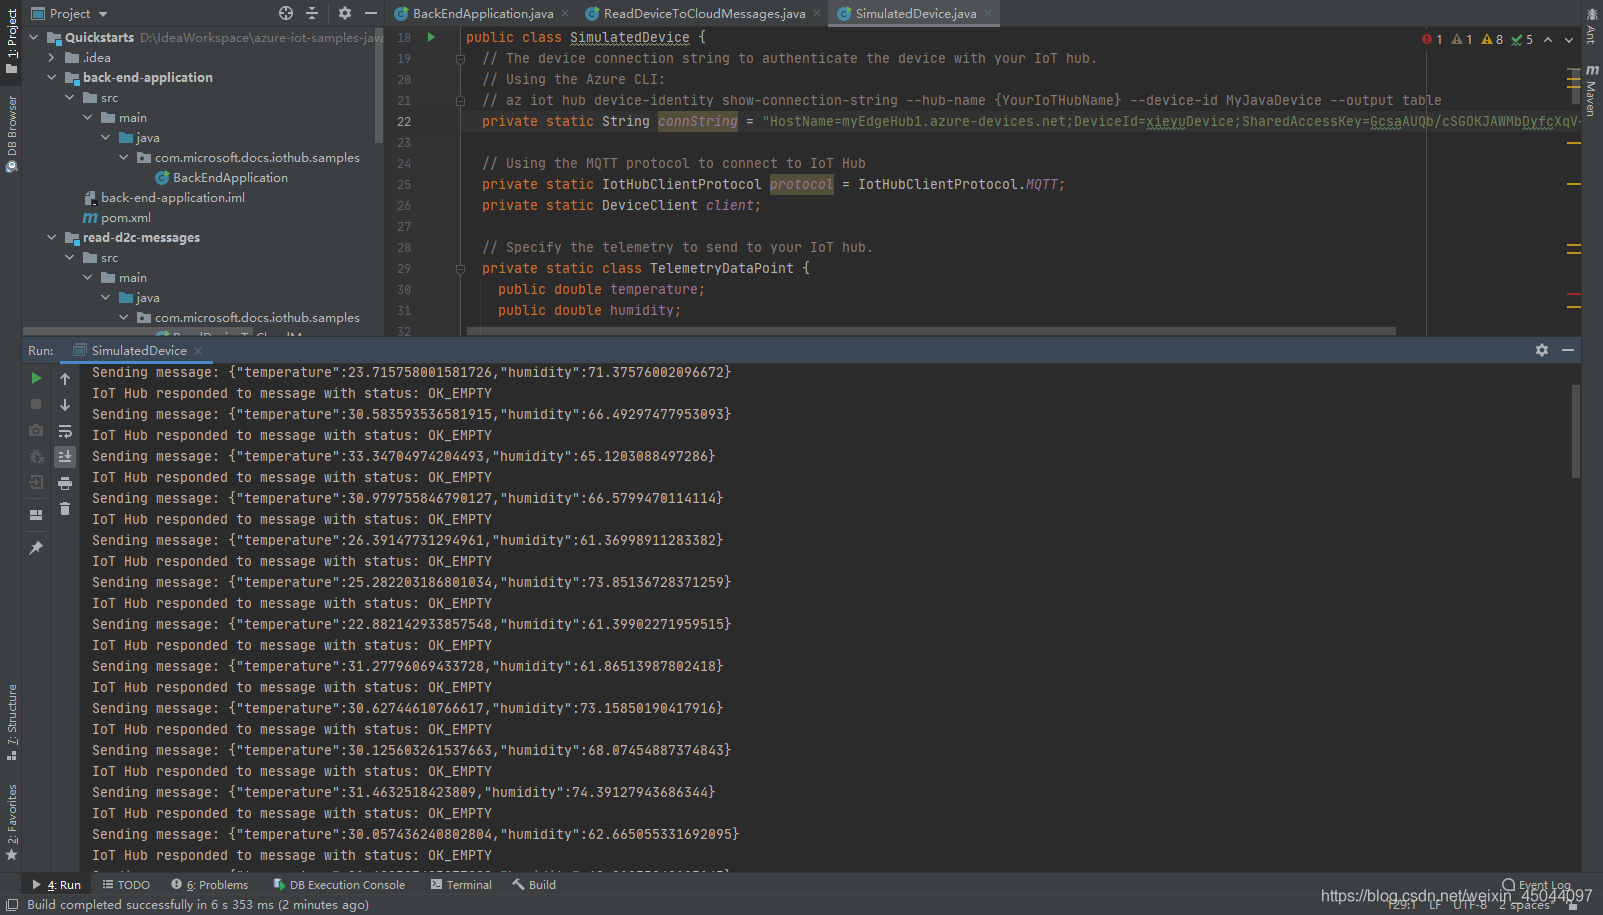The height and width of the screenshot is (915, 1603).
Task: Open the Favorites side panel
Action: tap(11, 822)
